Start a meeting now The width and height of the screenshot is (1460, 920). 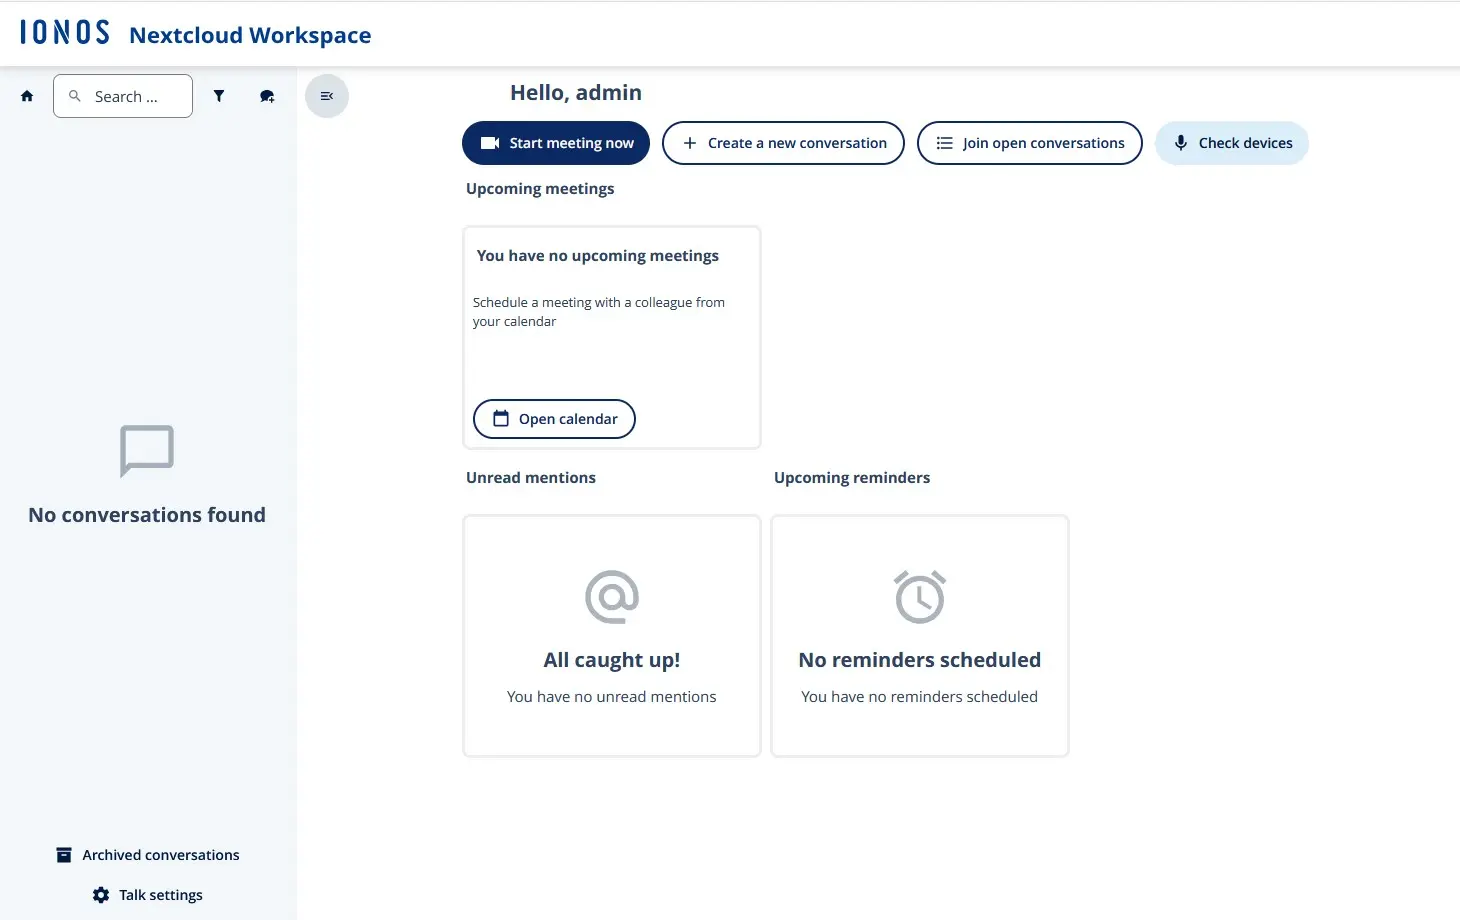[x=555, y=142]
